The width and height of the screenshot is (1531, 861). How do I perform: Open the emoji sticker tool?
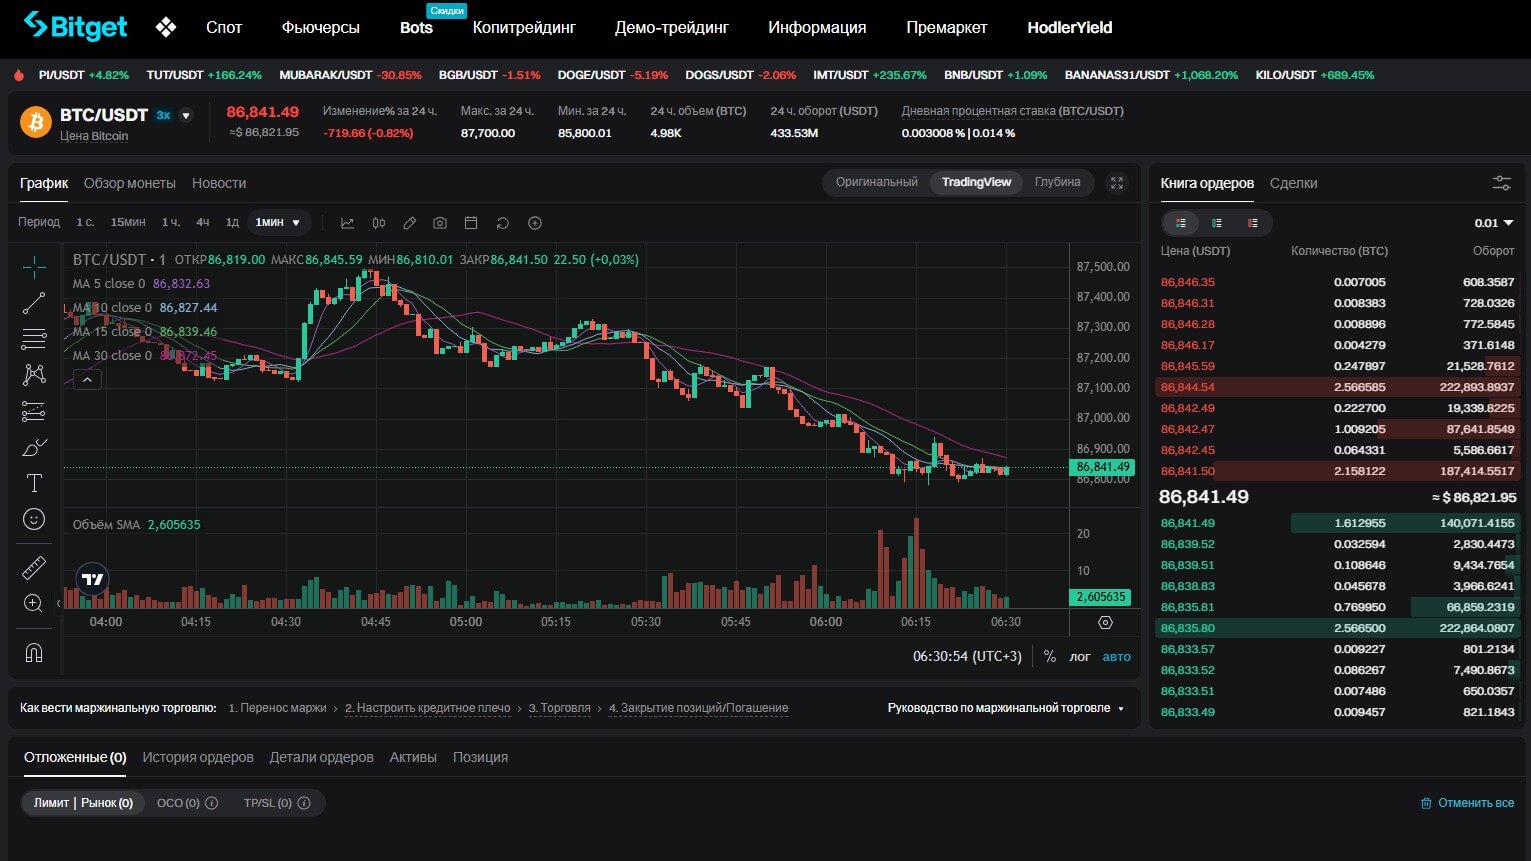(34, 519)
